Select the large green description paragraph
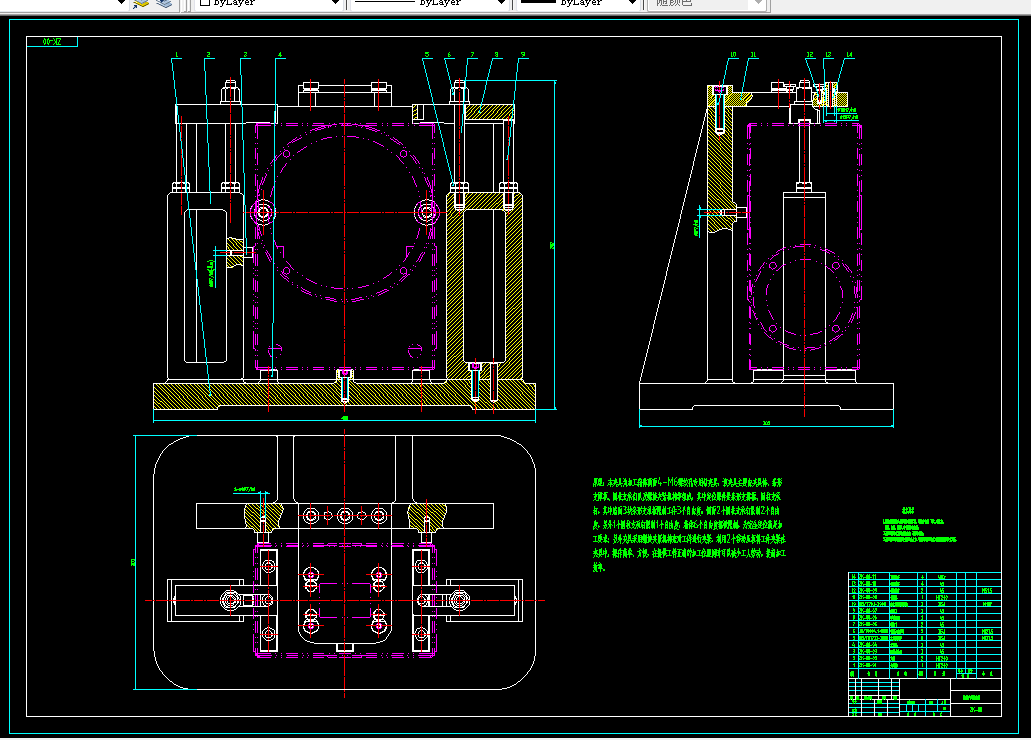The height and width of the screenshot is (740, 1031). click(689, 524)
